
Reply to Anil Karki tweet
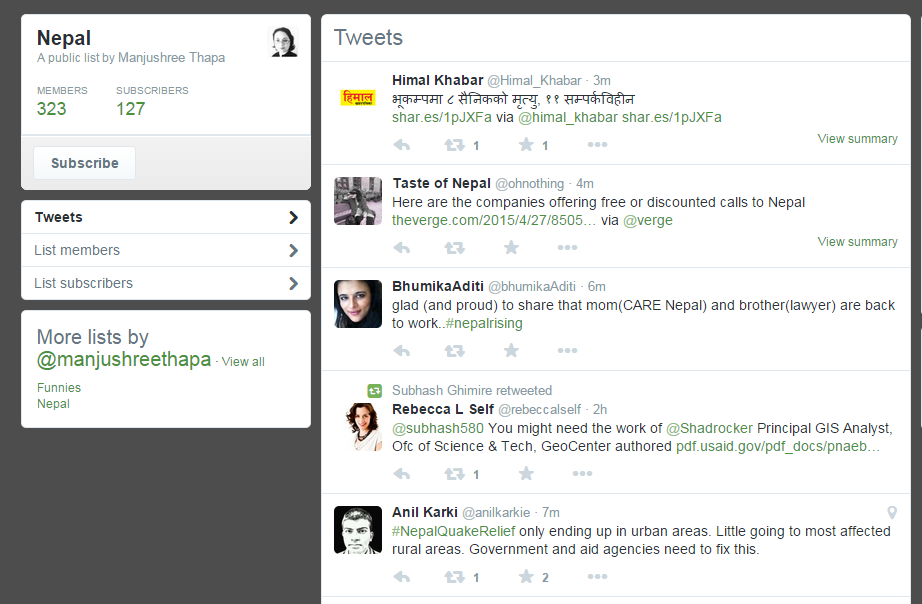(402, 576)
